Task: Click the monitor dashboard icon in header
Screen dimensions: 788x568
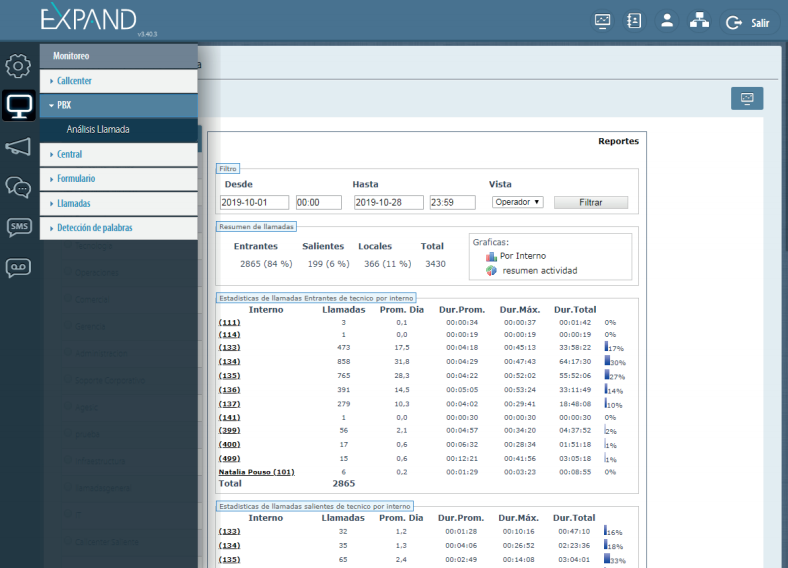Action: (x=602, y=21)
